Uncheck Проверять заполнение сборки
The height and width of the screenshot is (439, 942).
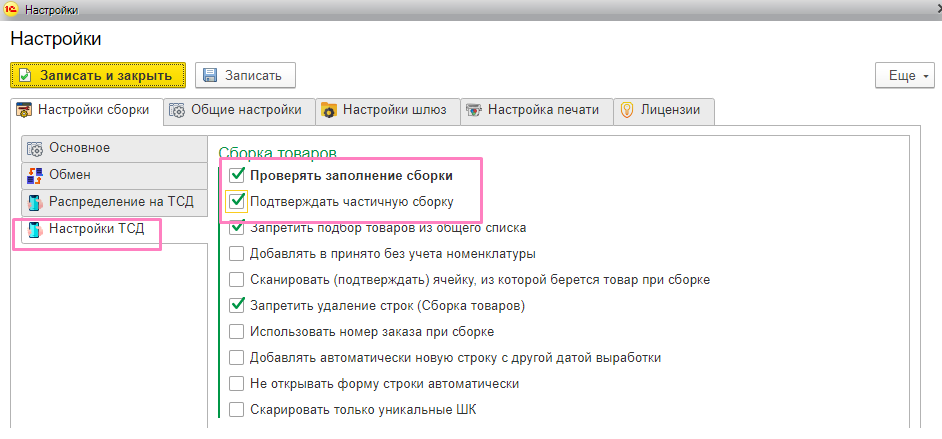[x=237, y=175]
